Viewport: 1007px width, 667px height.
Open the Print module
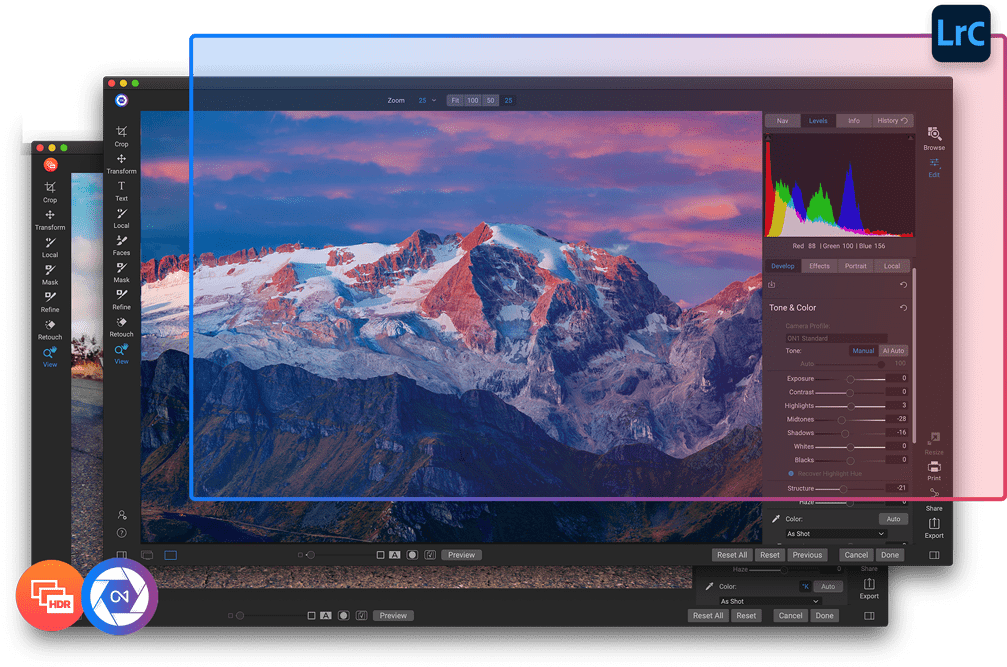tap(934, 471)
